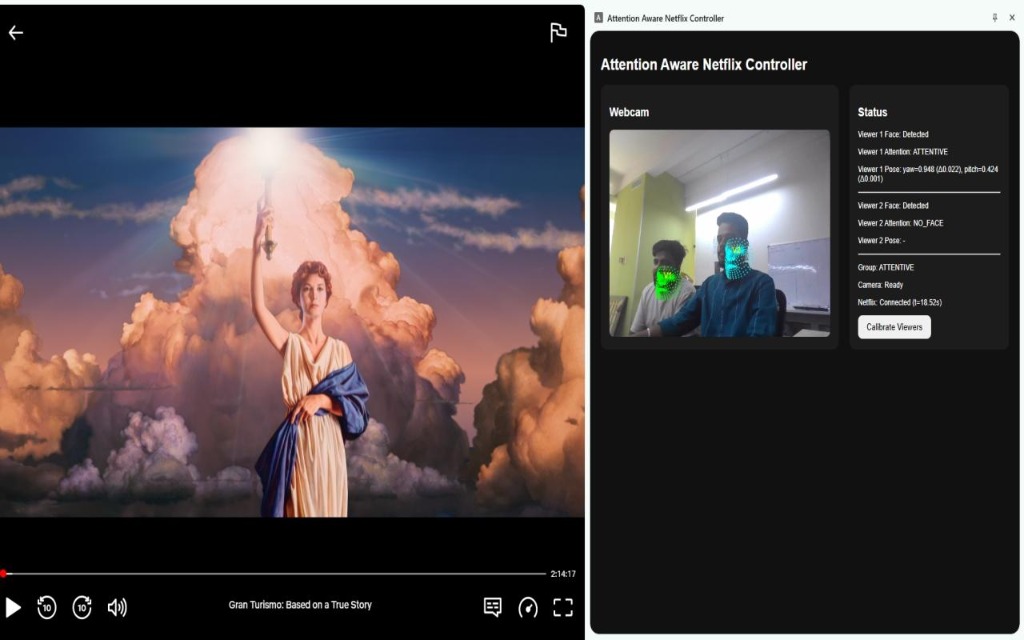Close the Attention Aware Netflix Controller window
The width and height of the screenshot is (1024, 640).
[1012, 18]
